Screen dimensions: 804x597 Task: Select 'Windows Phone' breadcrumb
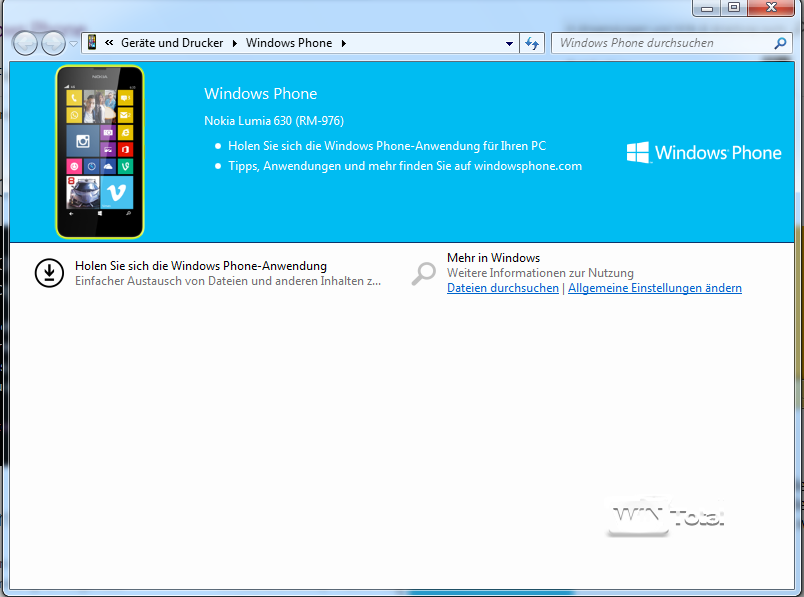coord(289,43)
